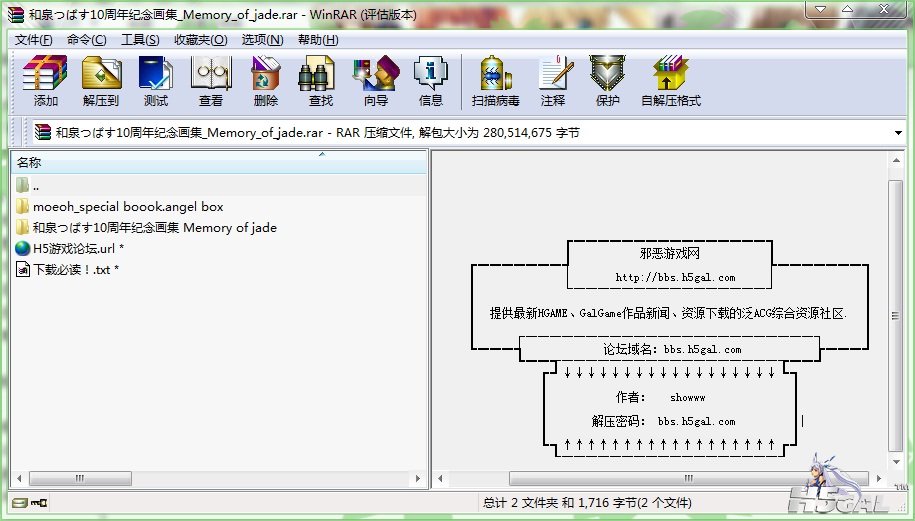
Task: Click the password key icon in status bar
Action: click(39, 502)
